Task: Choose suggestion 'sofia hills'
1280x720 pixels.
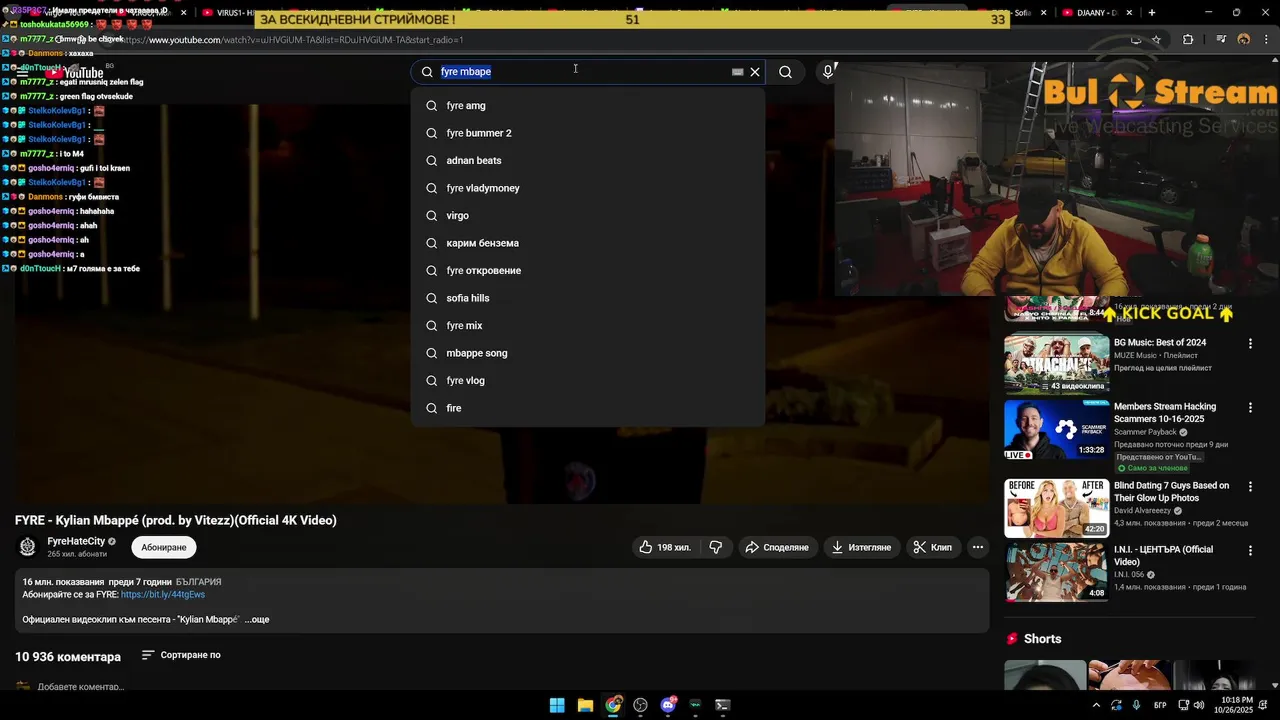Action: click(588, 298)
